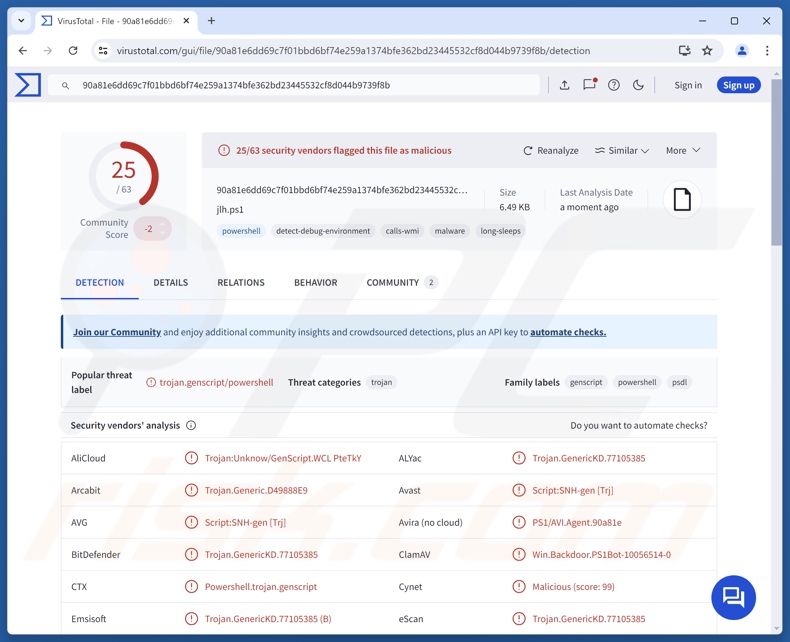
Task: Click the Sign up button
Action: [x=738, y=85]
